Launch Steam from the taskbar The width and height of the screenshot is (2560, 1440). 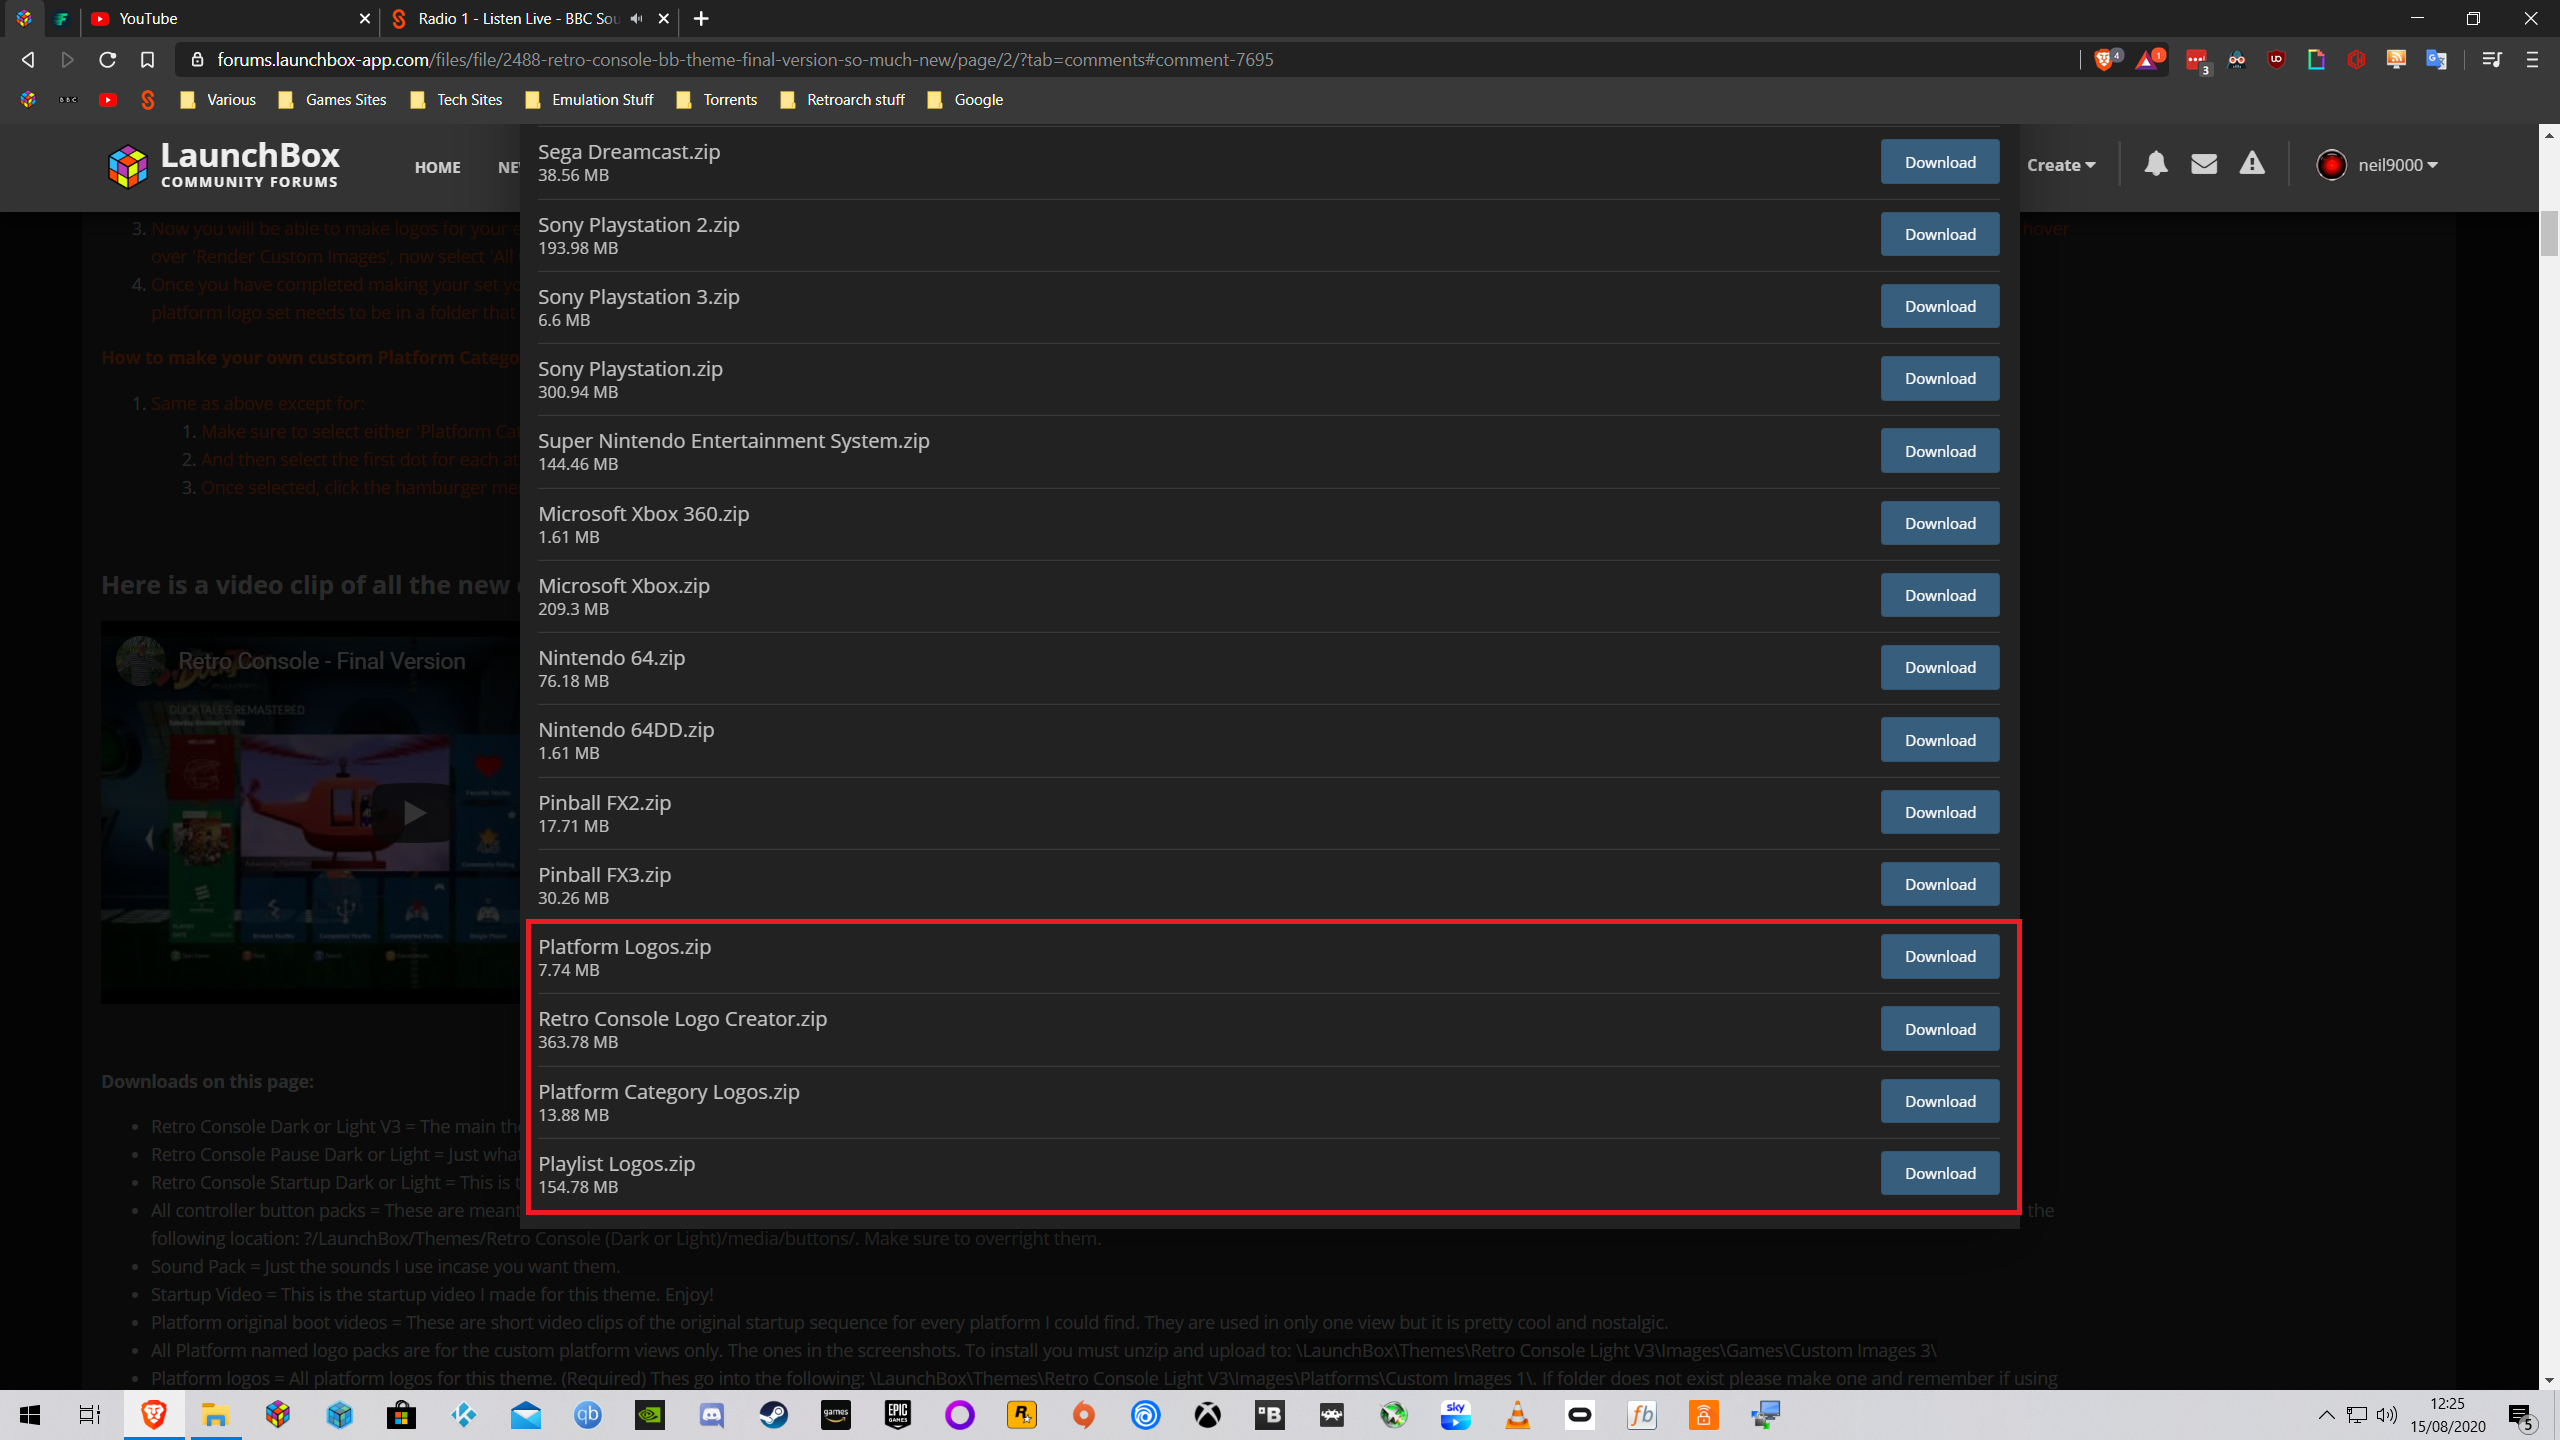773,1415
